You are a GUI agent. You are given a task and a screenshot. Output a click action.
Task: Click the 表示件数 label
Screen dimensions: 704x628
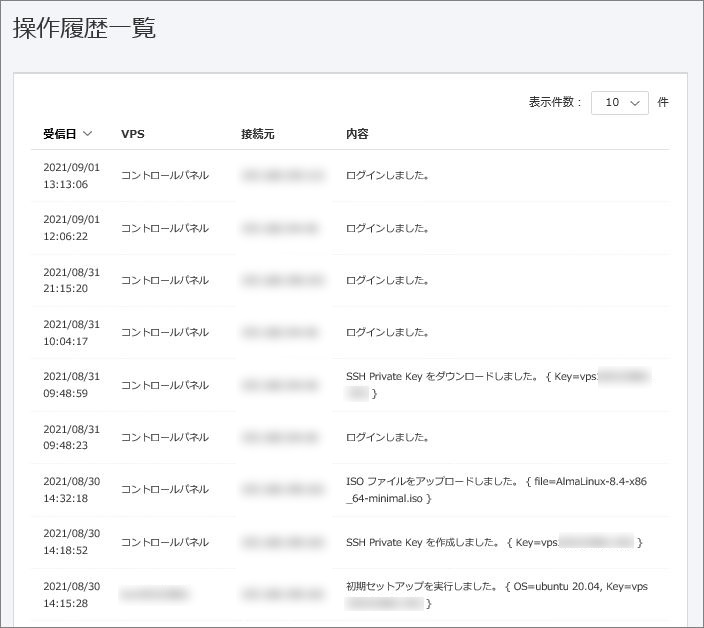(x=554, y=102)
